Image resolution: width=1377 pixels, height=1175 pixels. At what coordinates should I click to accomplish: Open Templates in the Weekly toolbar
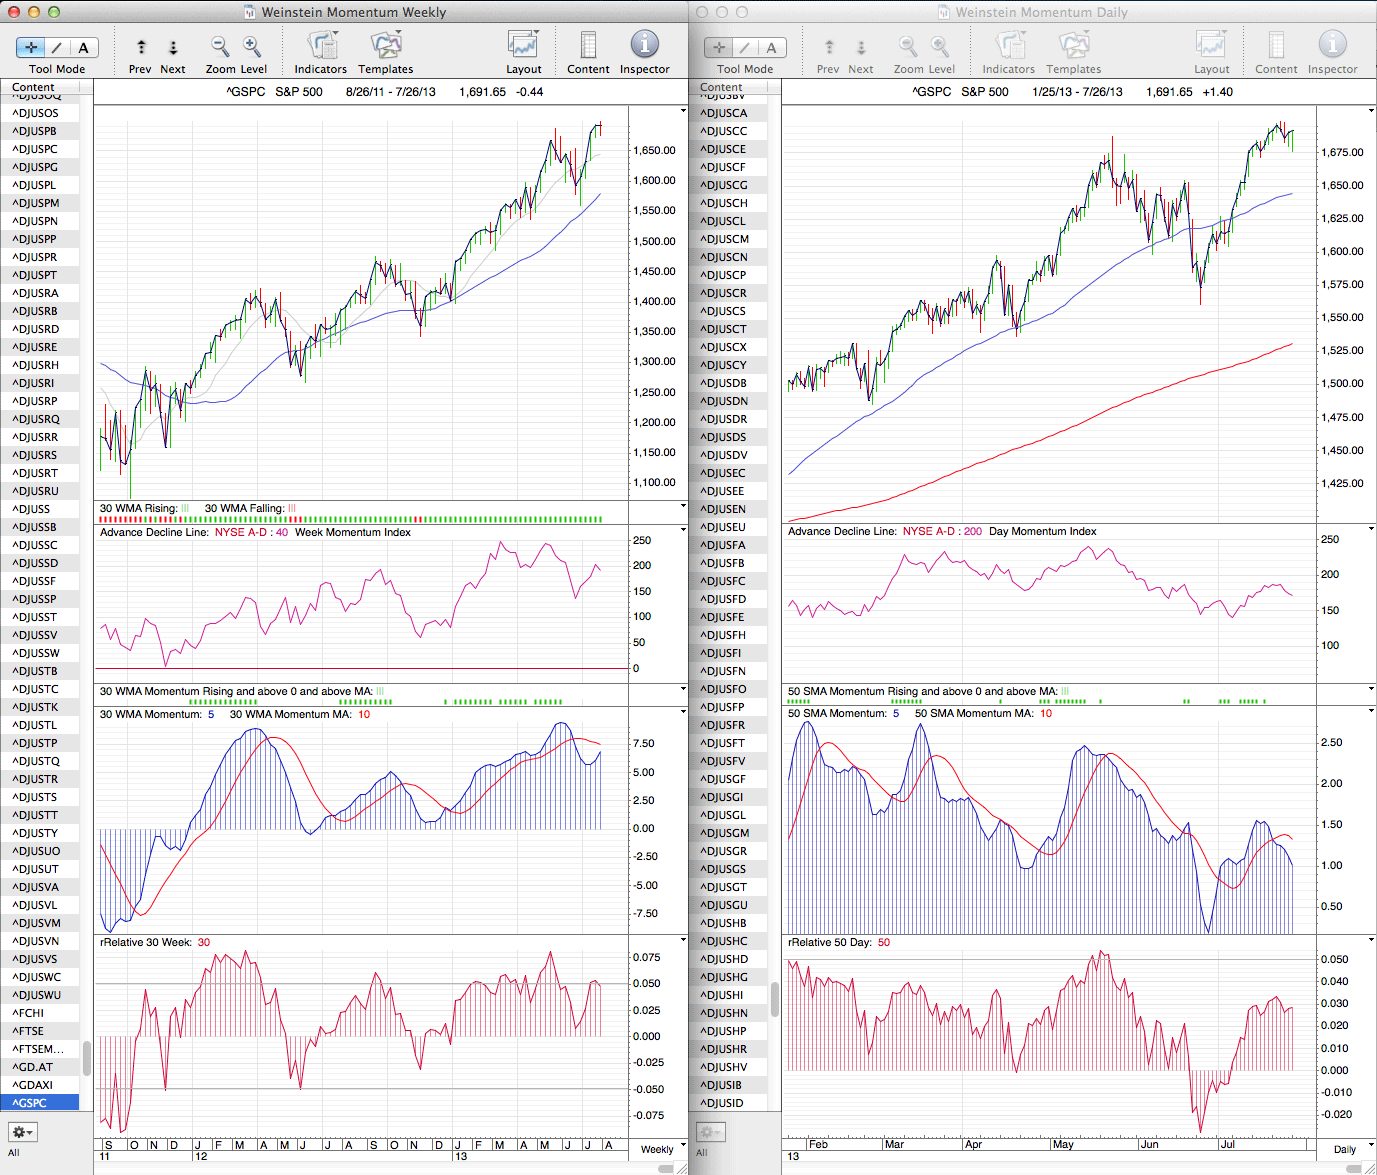(386, 46)
